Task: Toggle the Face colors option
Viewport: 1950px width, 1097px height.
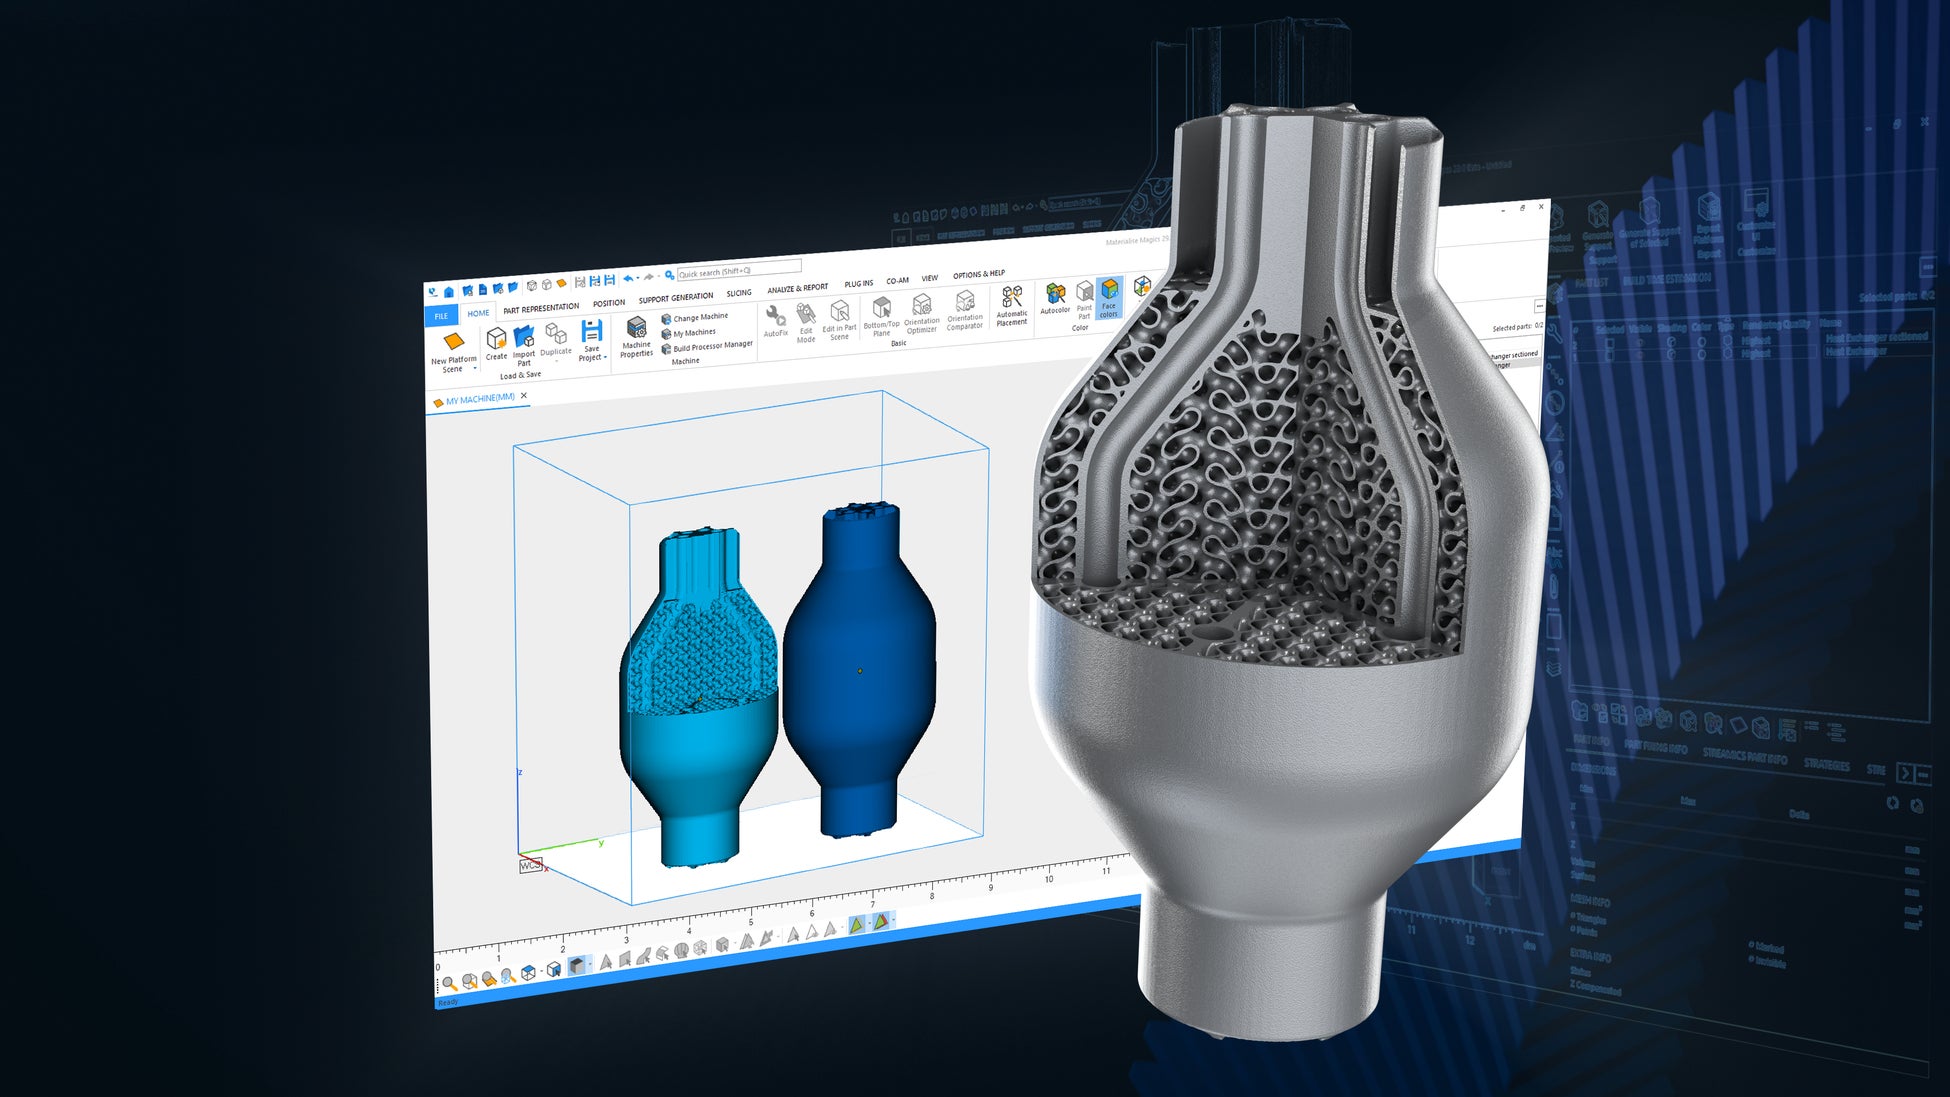Action: (1109, 291)
